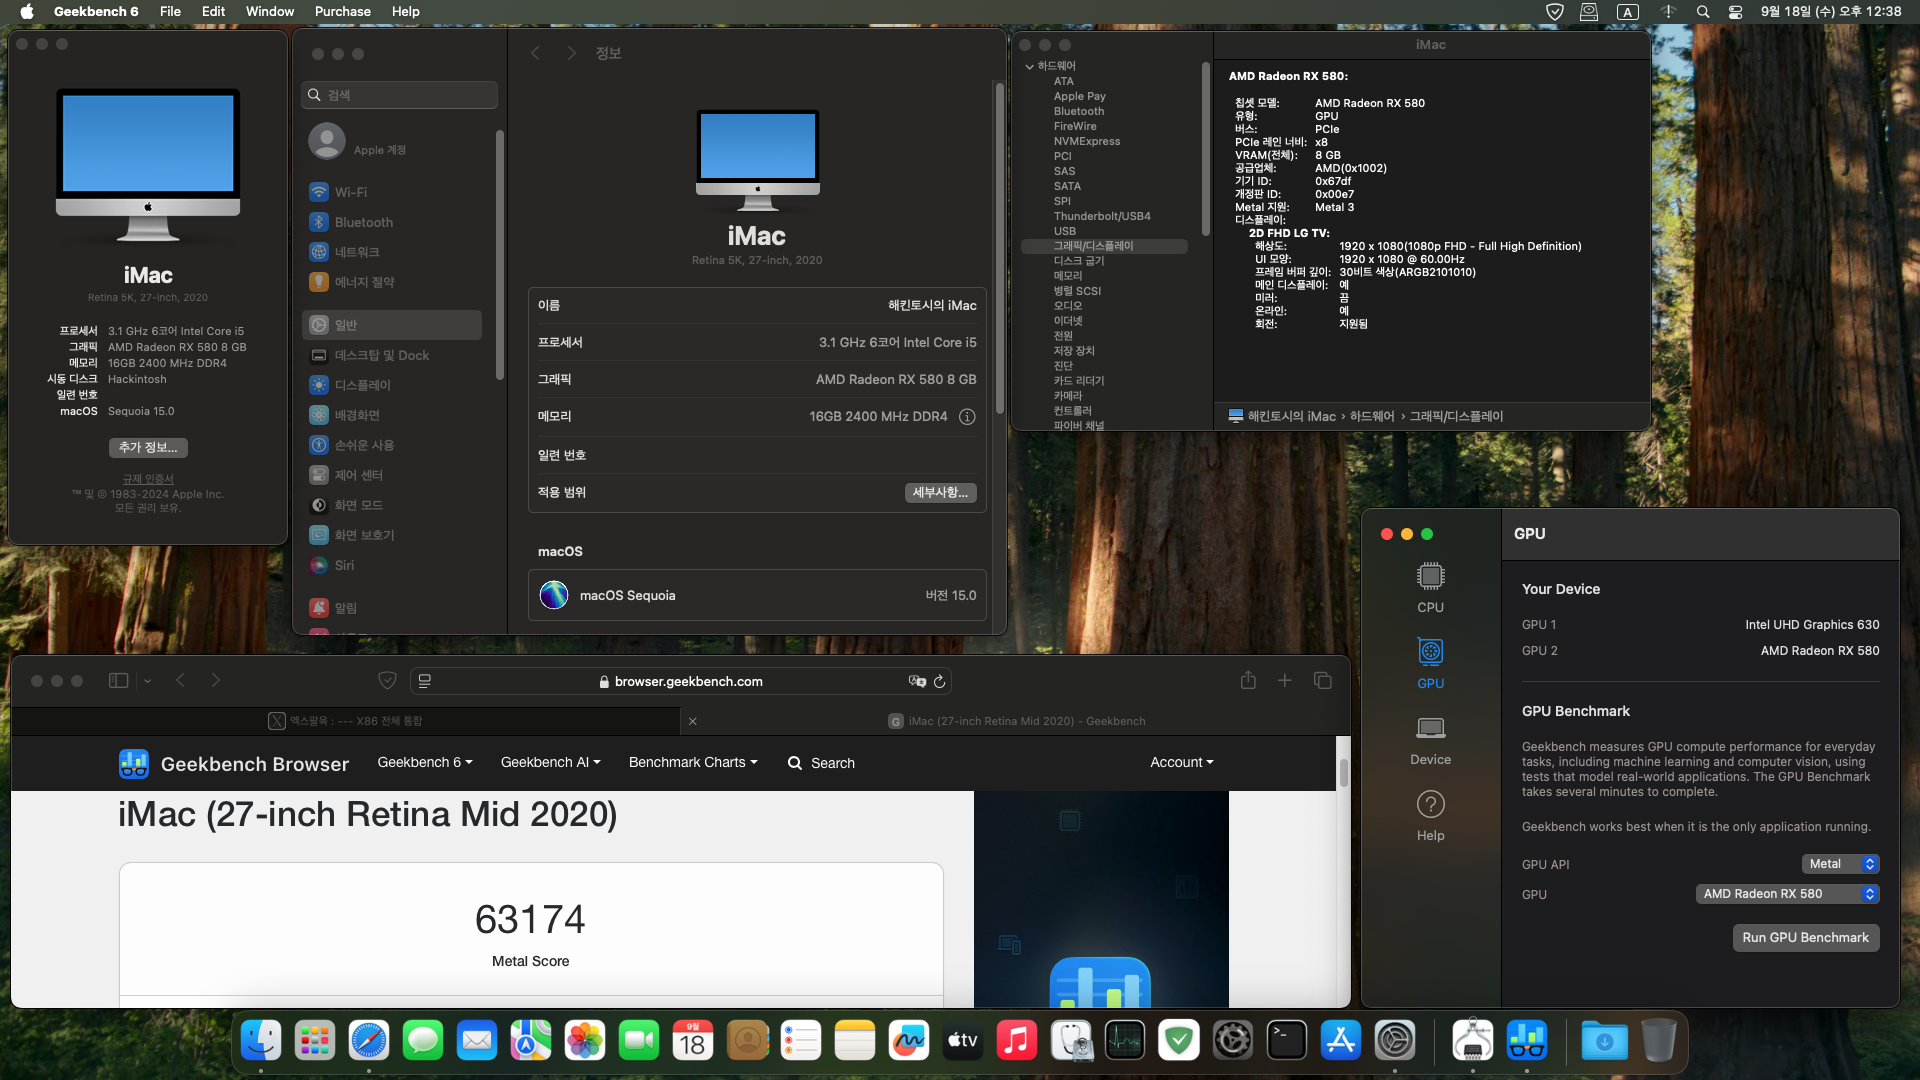Click Geekbench Browser logo link
Viewport: 1920px width, 1080px height.
234,764
